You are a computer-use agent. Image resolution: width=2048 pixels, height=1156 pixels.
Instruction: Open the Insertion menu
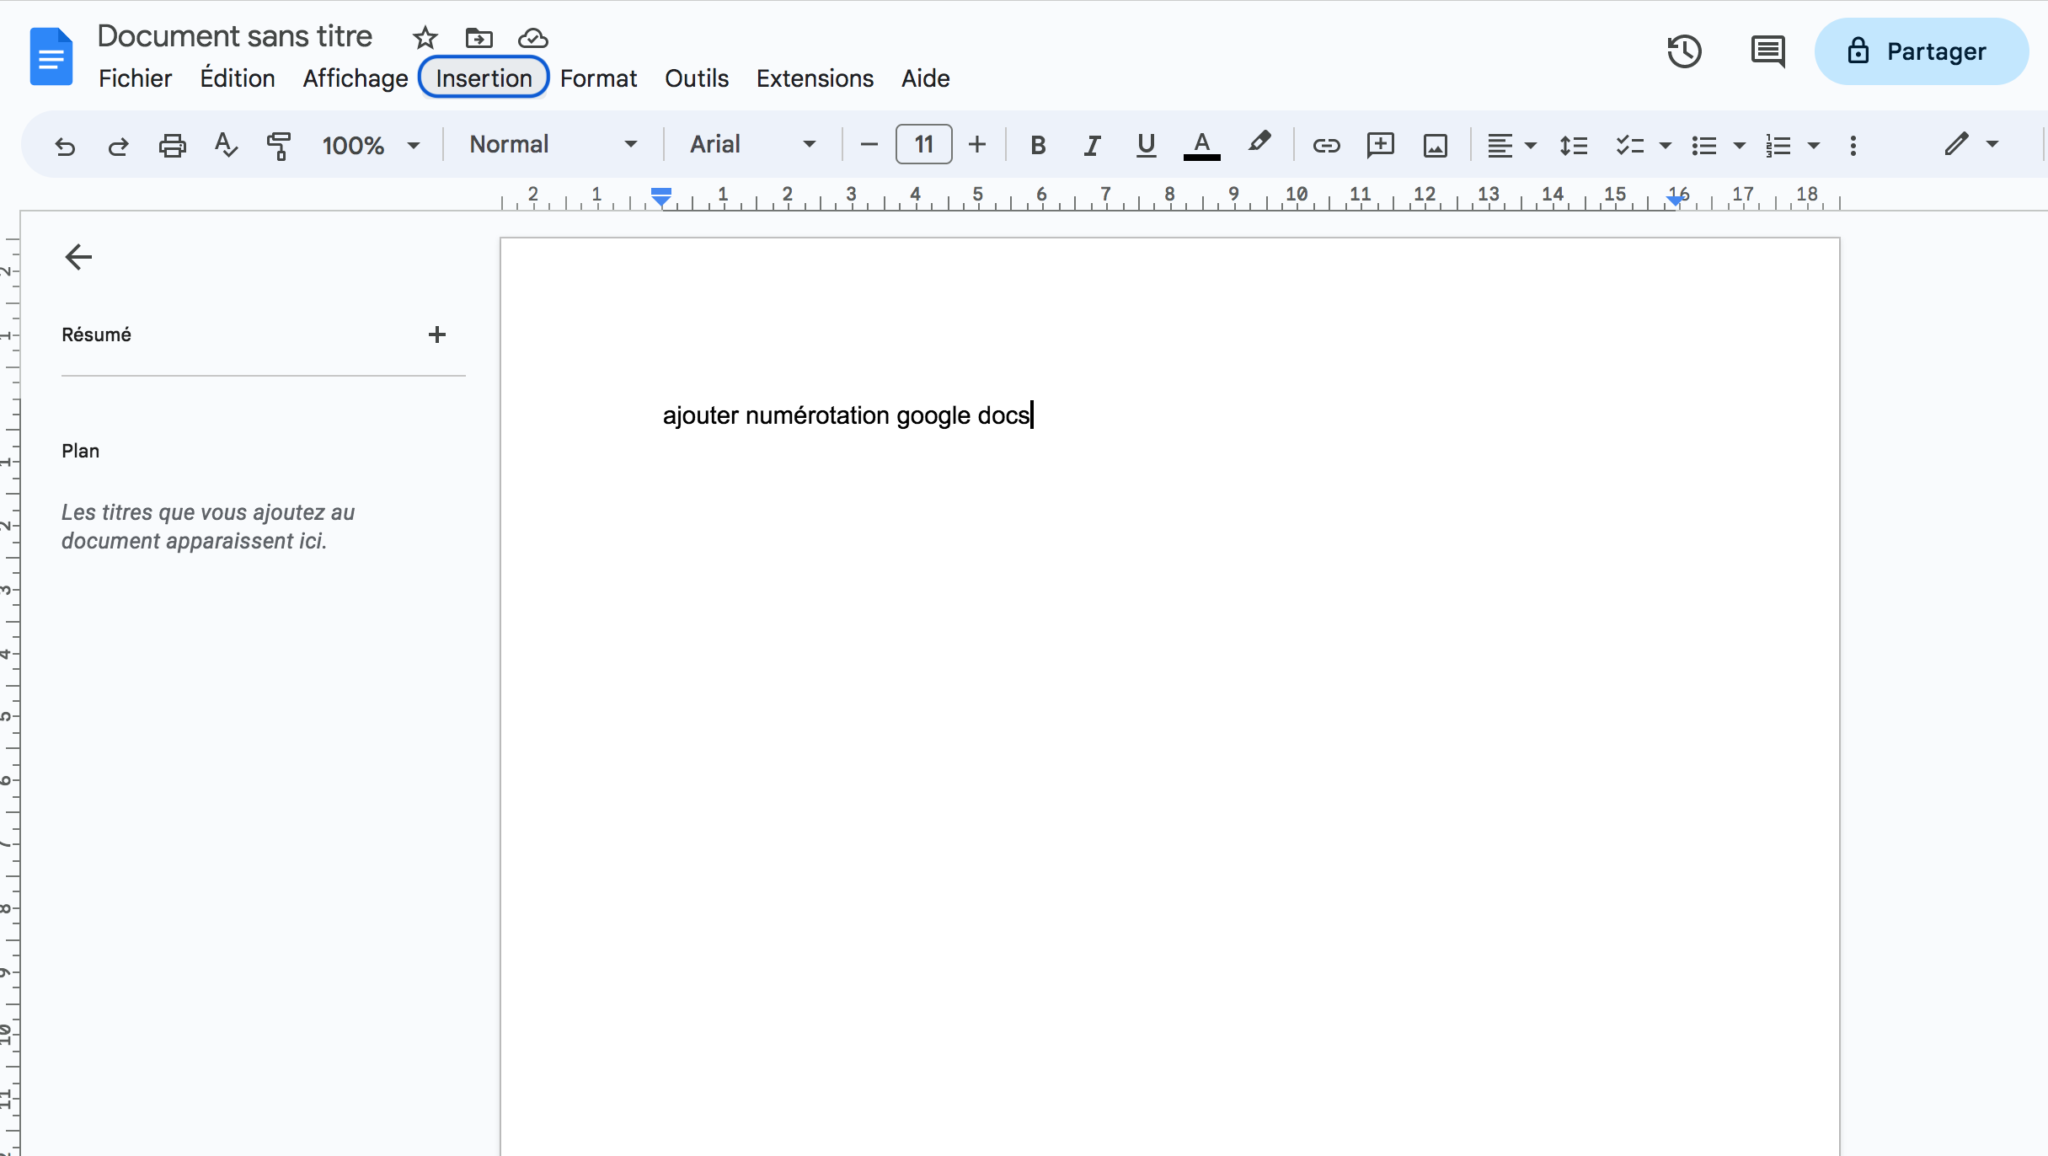click(x=483, y=78)
